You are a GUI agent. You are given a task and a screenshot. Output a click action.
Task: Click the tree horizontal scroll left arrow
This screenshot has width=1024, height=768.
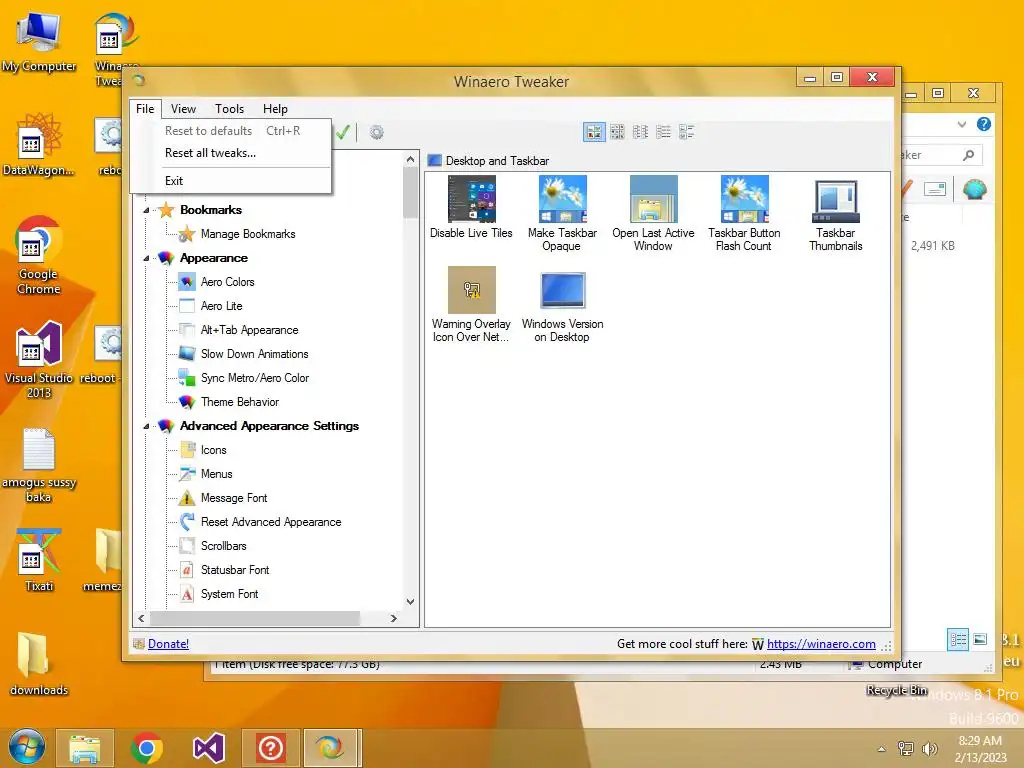tap(141, 618)
